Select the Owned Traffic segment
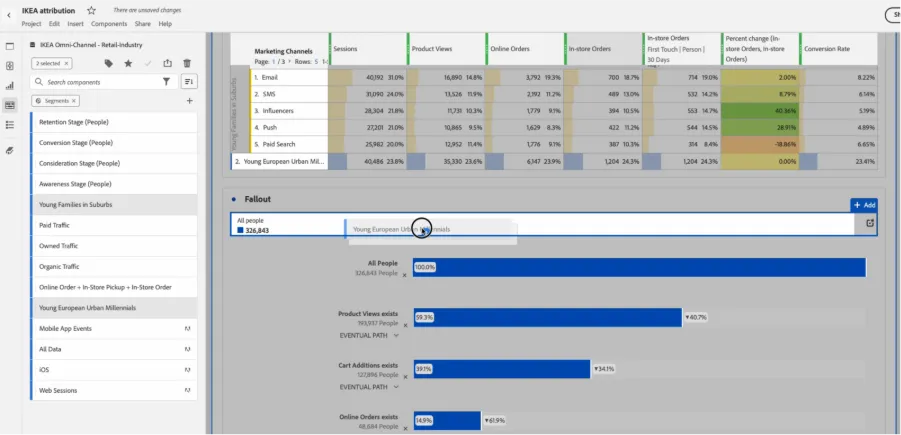 tap(114, 246)
